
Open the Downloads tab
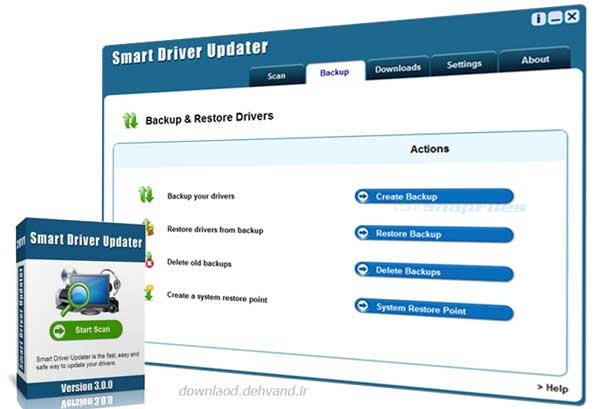[x=398, y=68]
